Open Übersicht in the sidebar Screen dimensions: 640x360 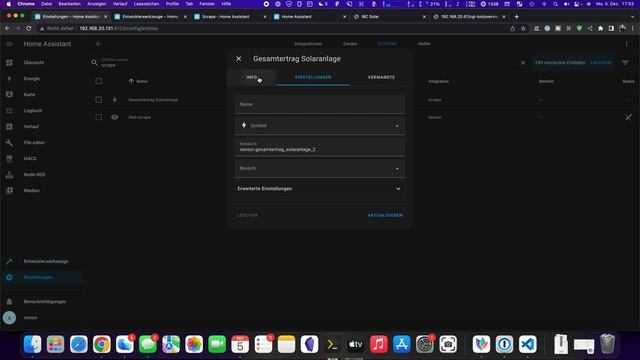pos(42,62)
